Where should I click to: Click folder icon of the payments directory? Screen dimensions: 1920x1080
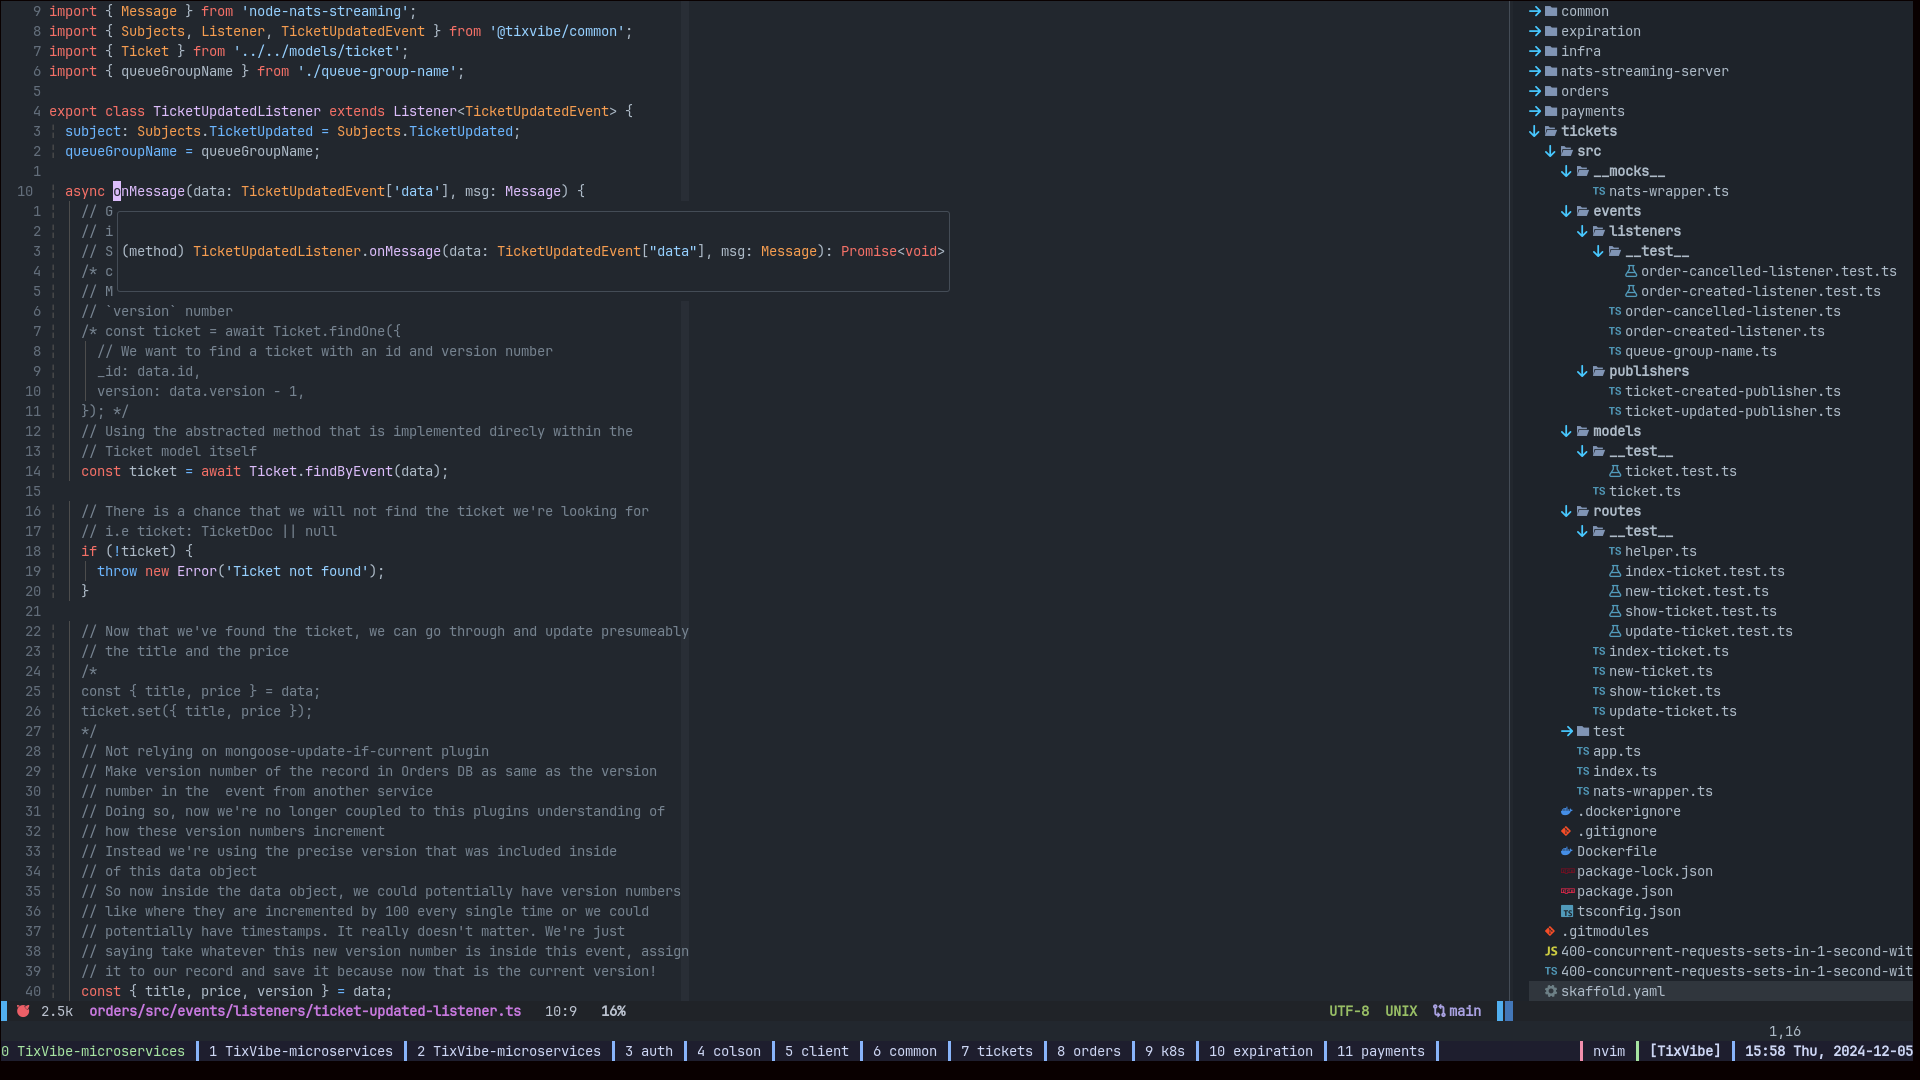point(1551,111)
